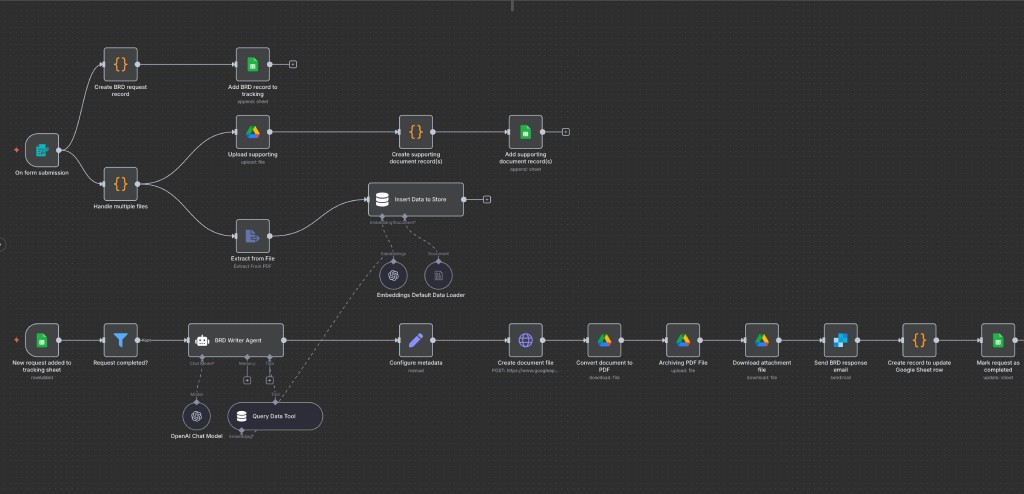Open the Configure metadata edit node
Image resolution: width=1024 pixels, height=494 pixels.
(416, 340)
